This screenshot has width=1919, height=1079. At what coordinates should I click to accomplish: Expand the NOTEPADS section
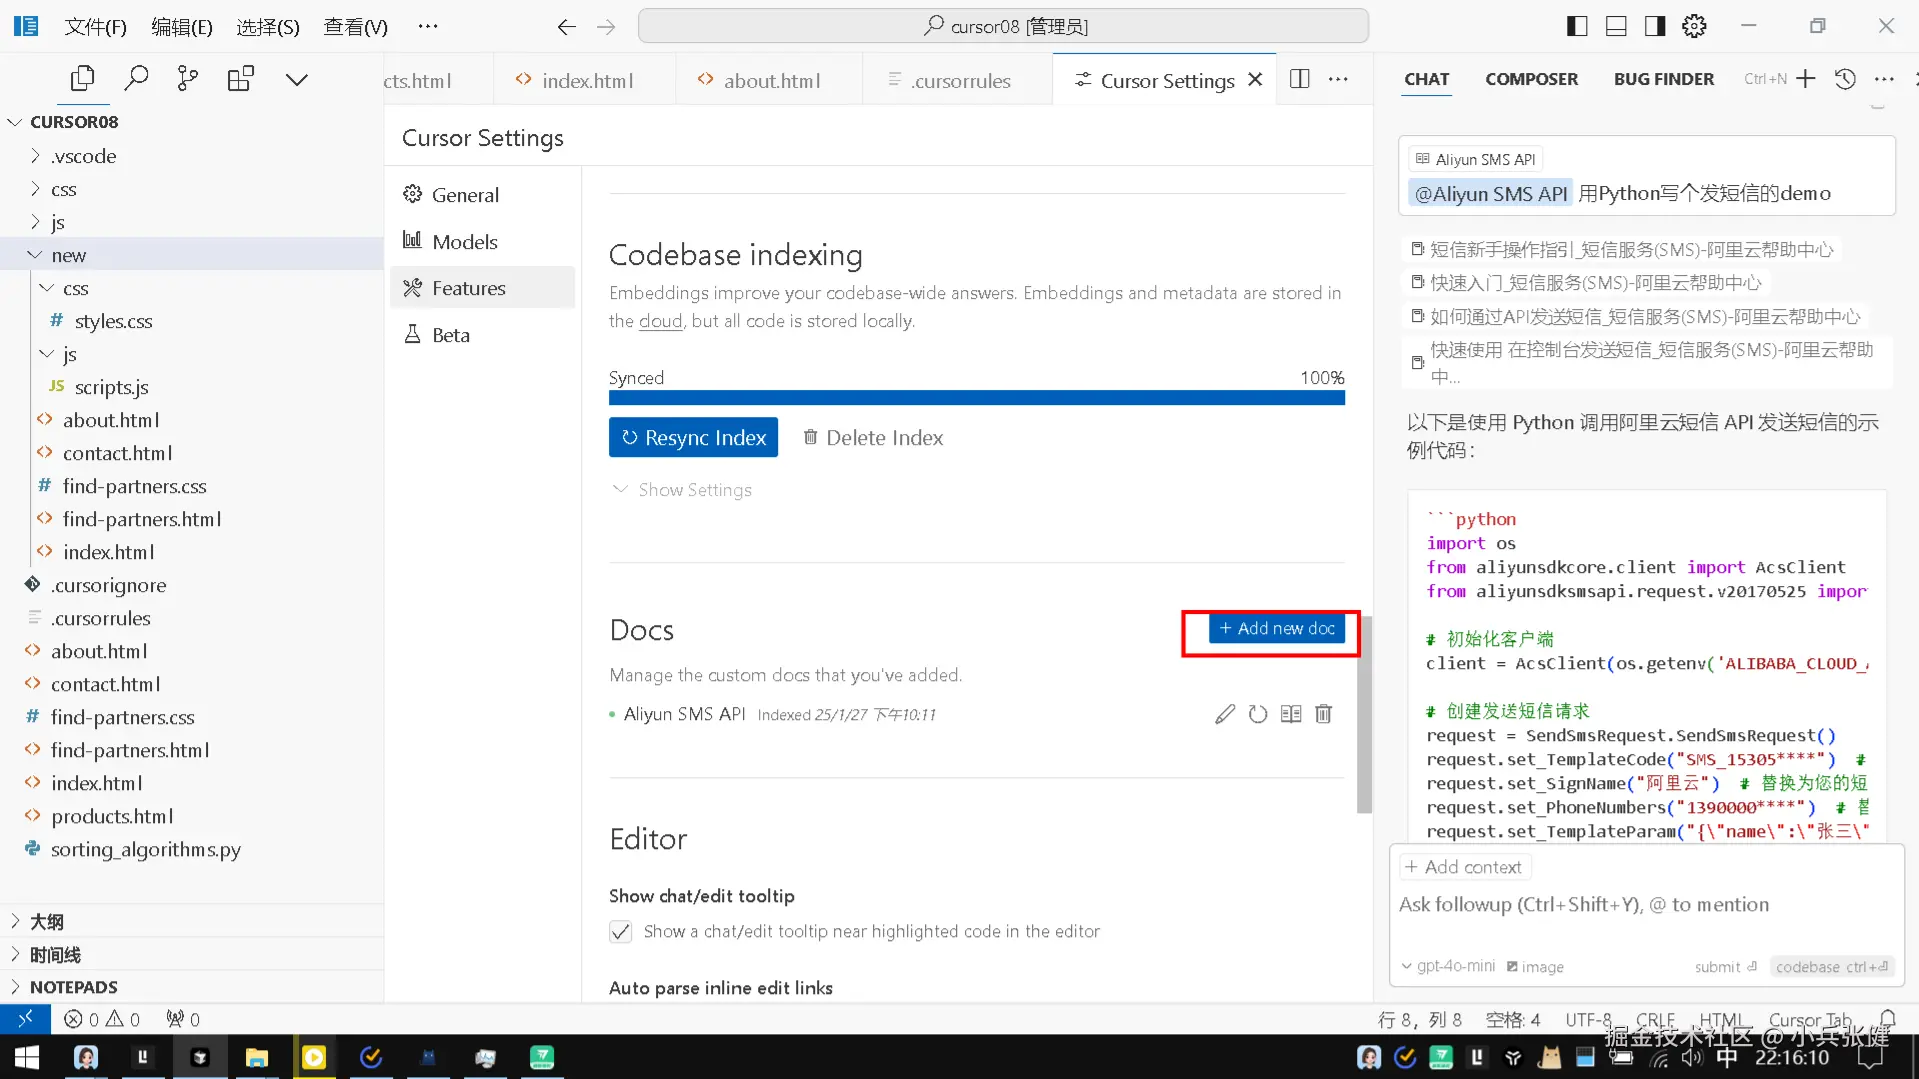tap(192, 987)
